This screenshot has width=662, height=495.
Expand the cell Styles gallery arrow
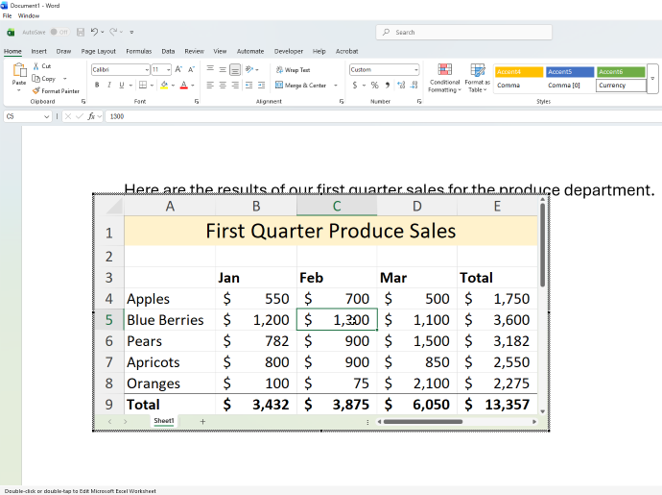(x=653, y=78)
